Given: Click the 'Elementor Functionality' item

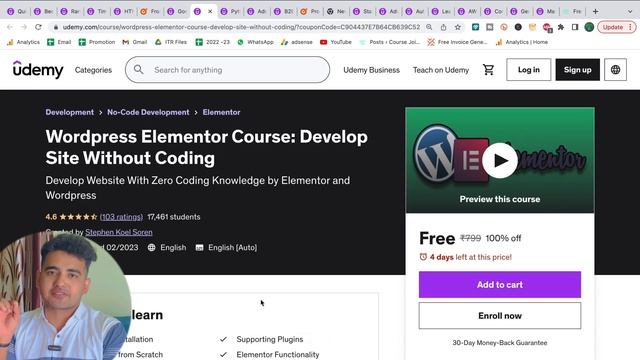Looking at the screenshot, I should pos(278,355).
